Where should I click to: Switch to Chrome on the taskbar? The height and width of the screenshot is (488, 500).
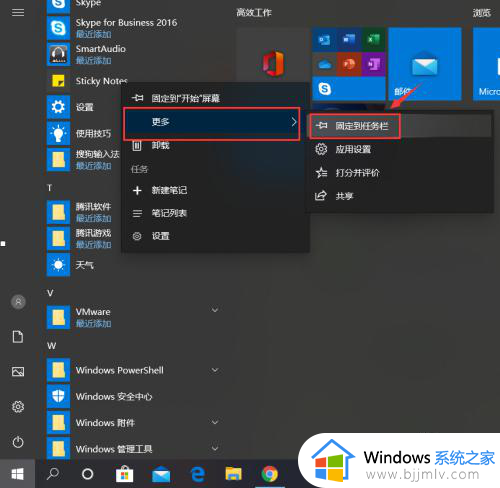pos(270,474)
